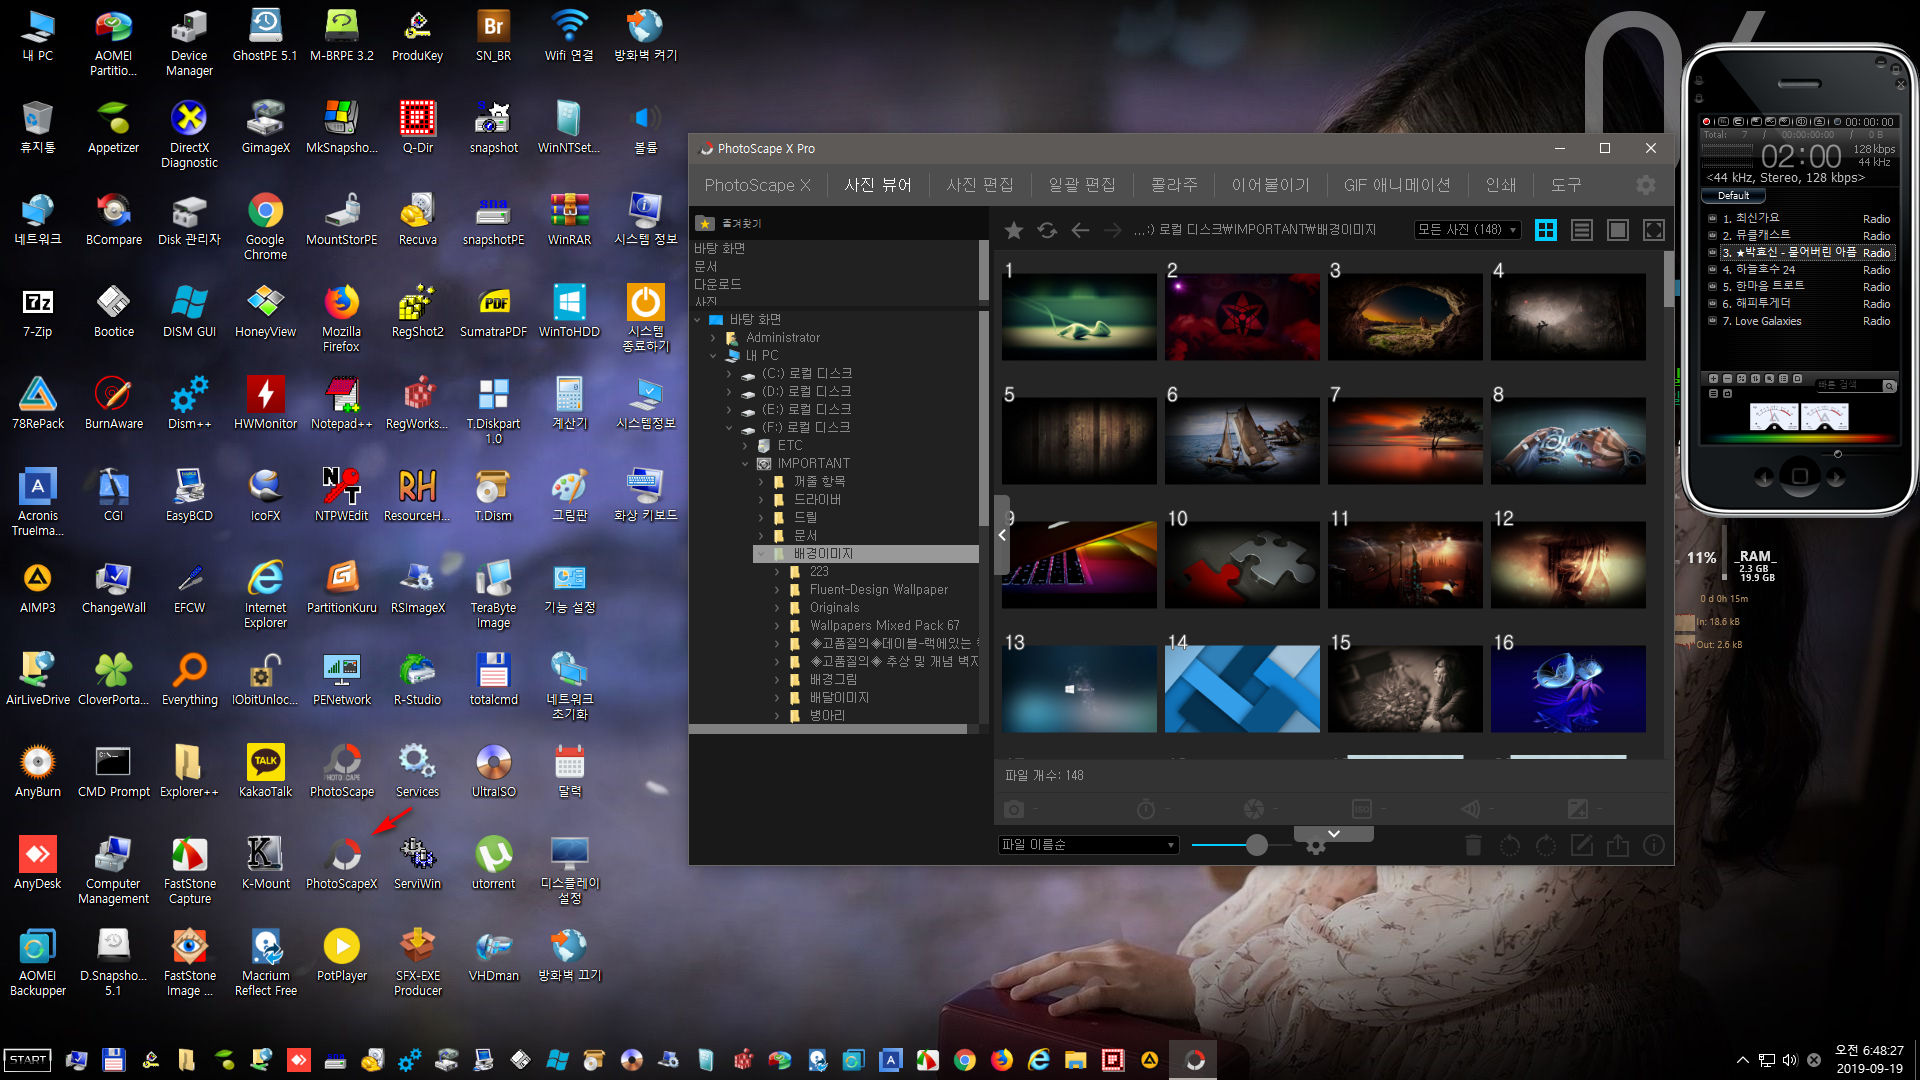Open PhotoScape settings gear at top right
This screenshot has width=1920, height=1080.
(x=1645, y=185)
